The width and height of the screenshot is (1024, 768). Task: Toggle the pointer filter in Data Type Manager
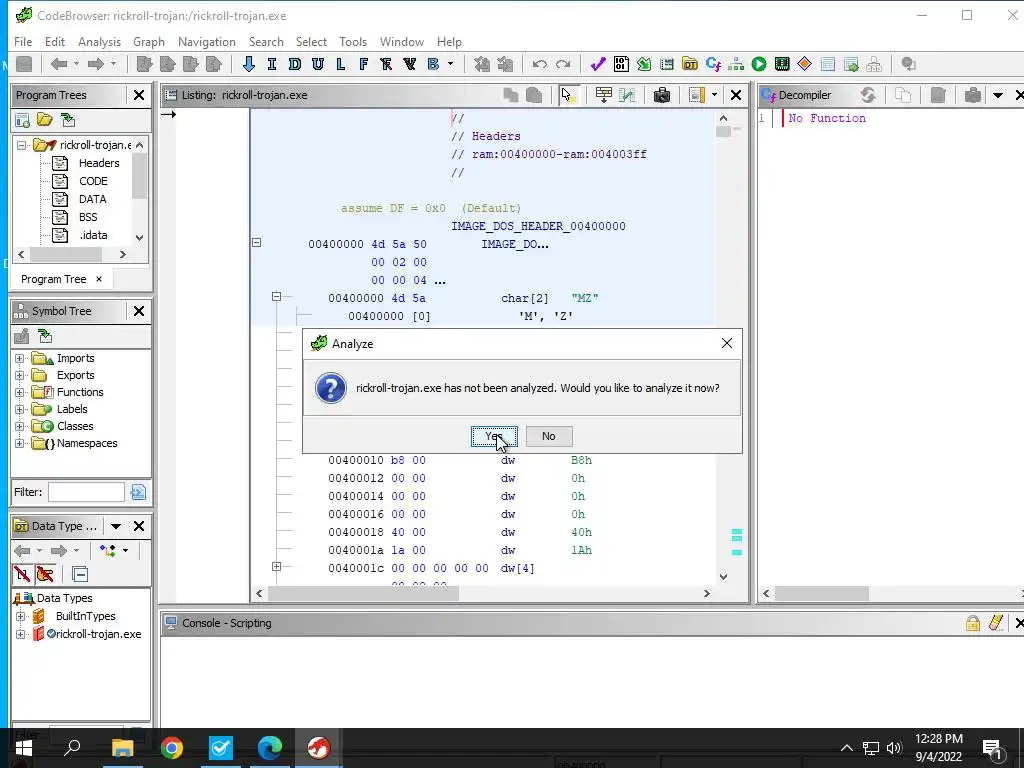tap(45, 574)
